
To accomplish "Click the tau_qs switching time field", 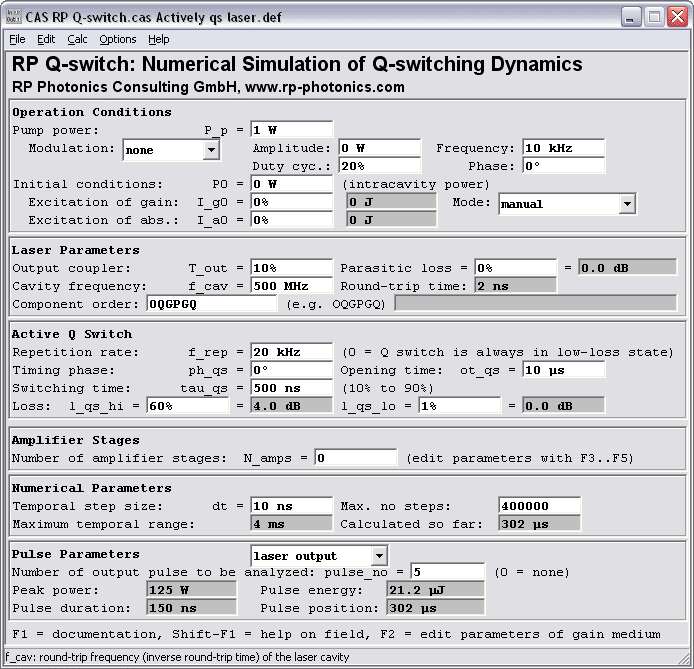I will (291, 388).
